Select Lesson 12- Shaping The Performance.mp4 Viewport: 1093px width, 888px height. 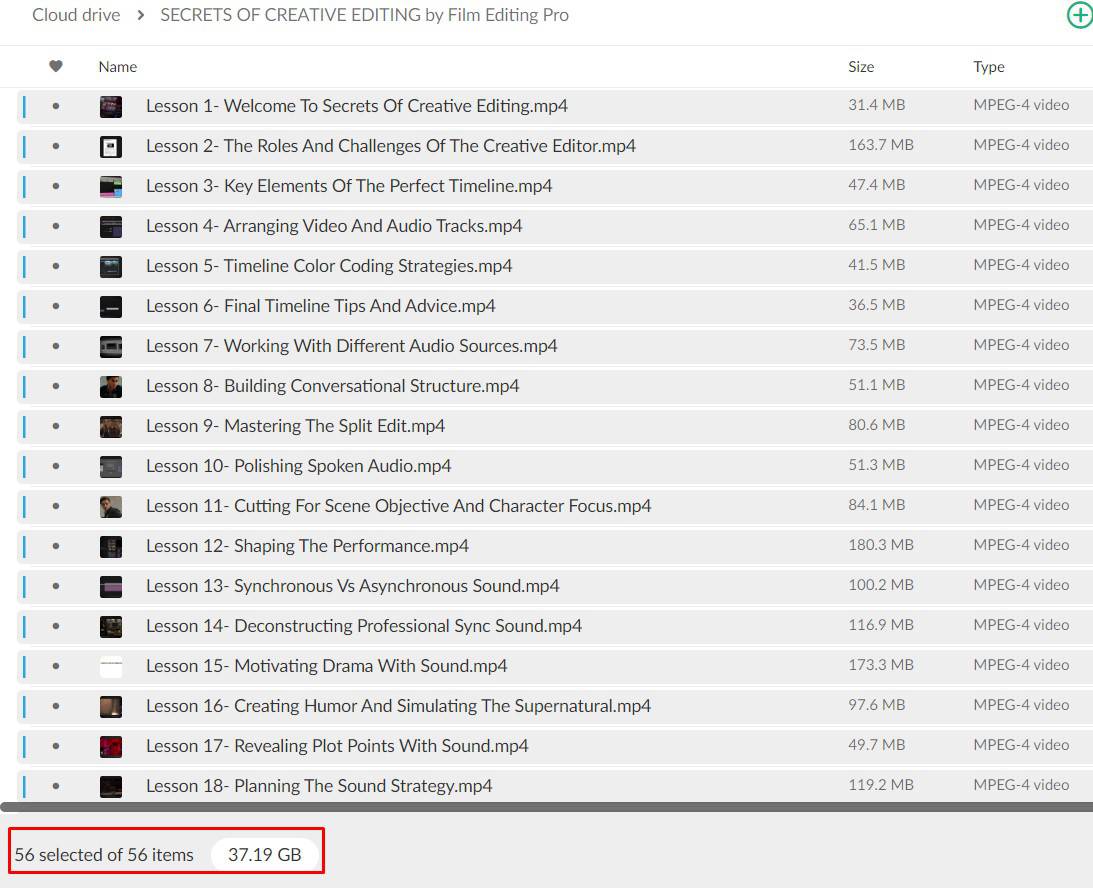[x=307, y=546]
